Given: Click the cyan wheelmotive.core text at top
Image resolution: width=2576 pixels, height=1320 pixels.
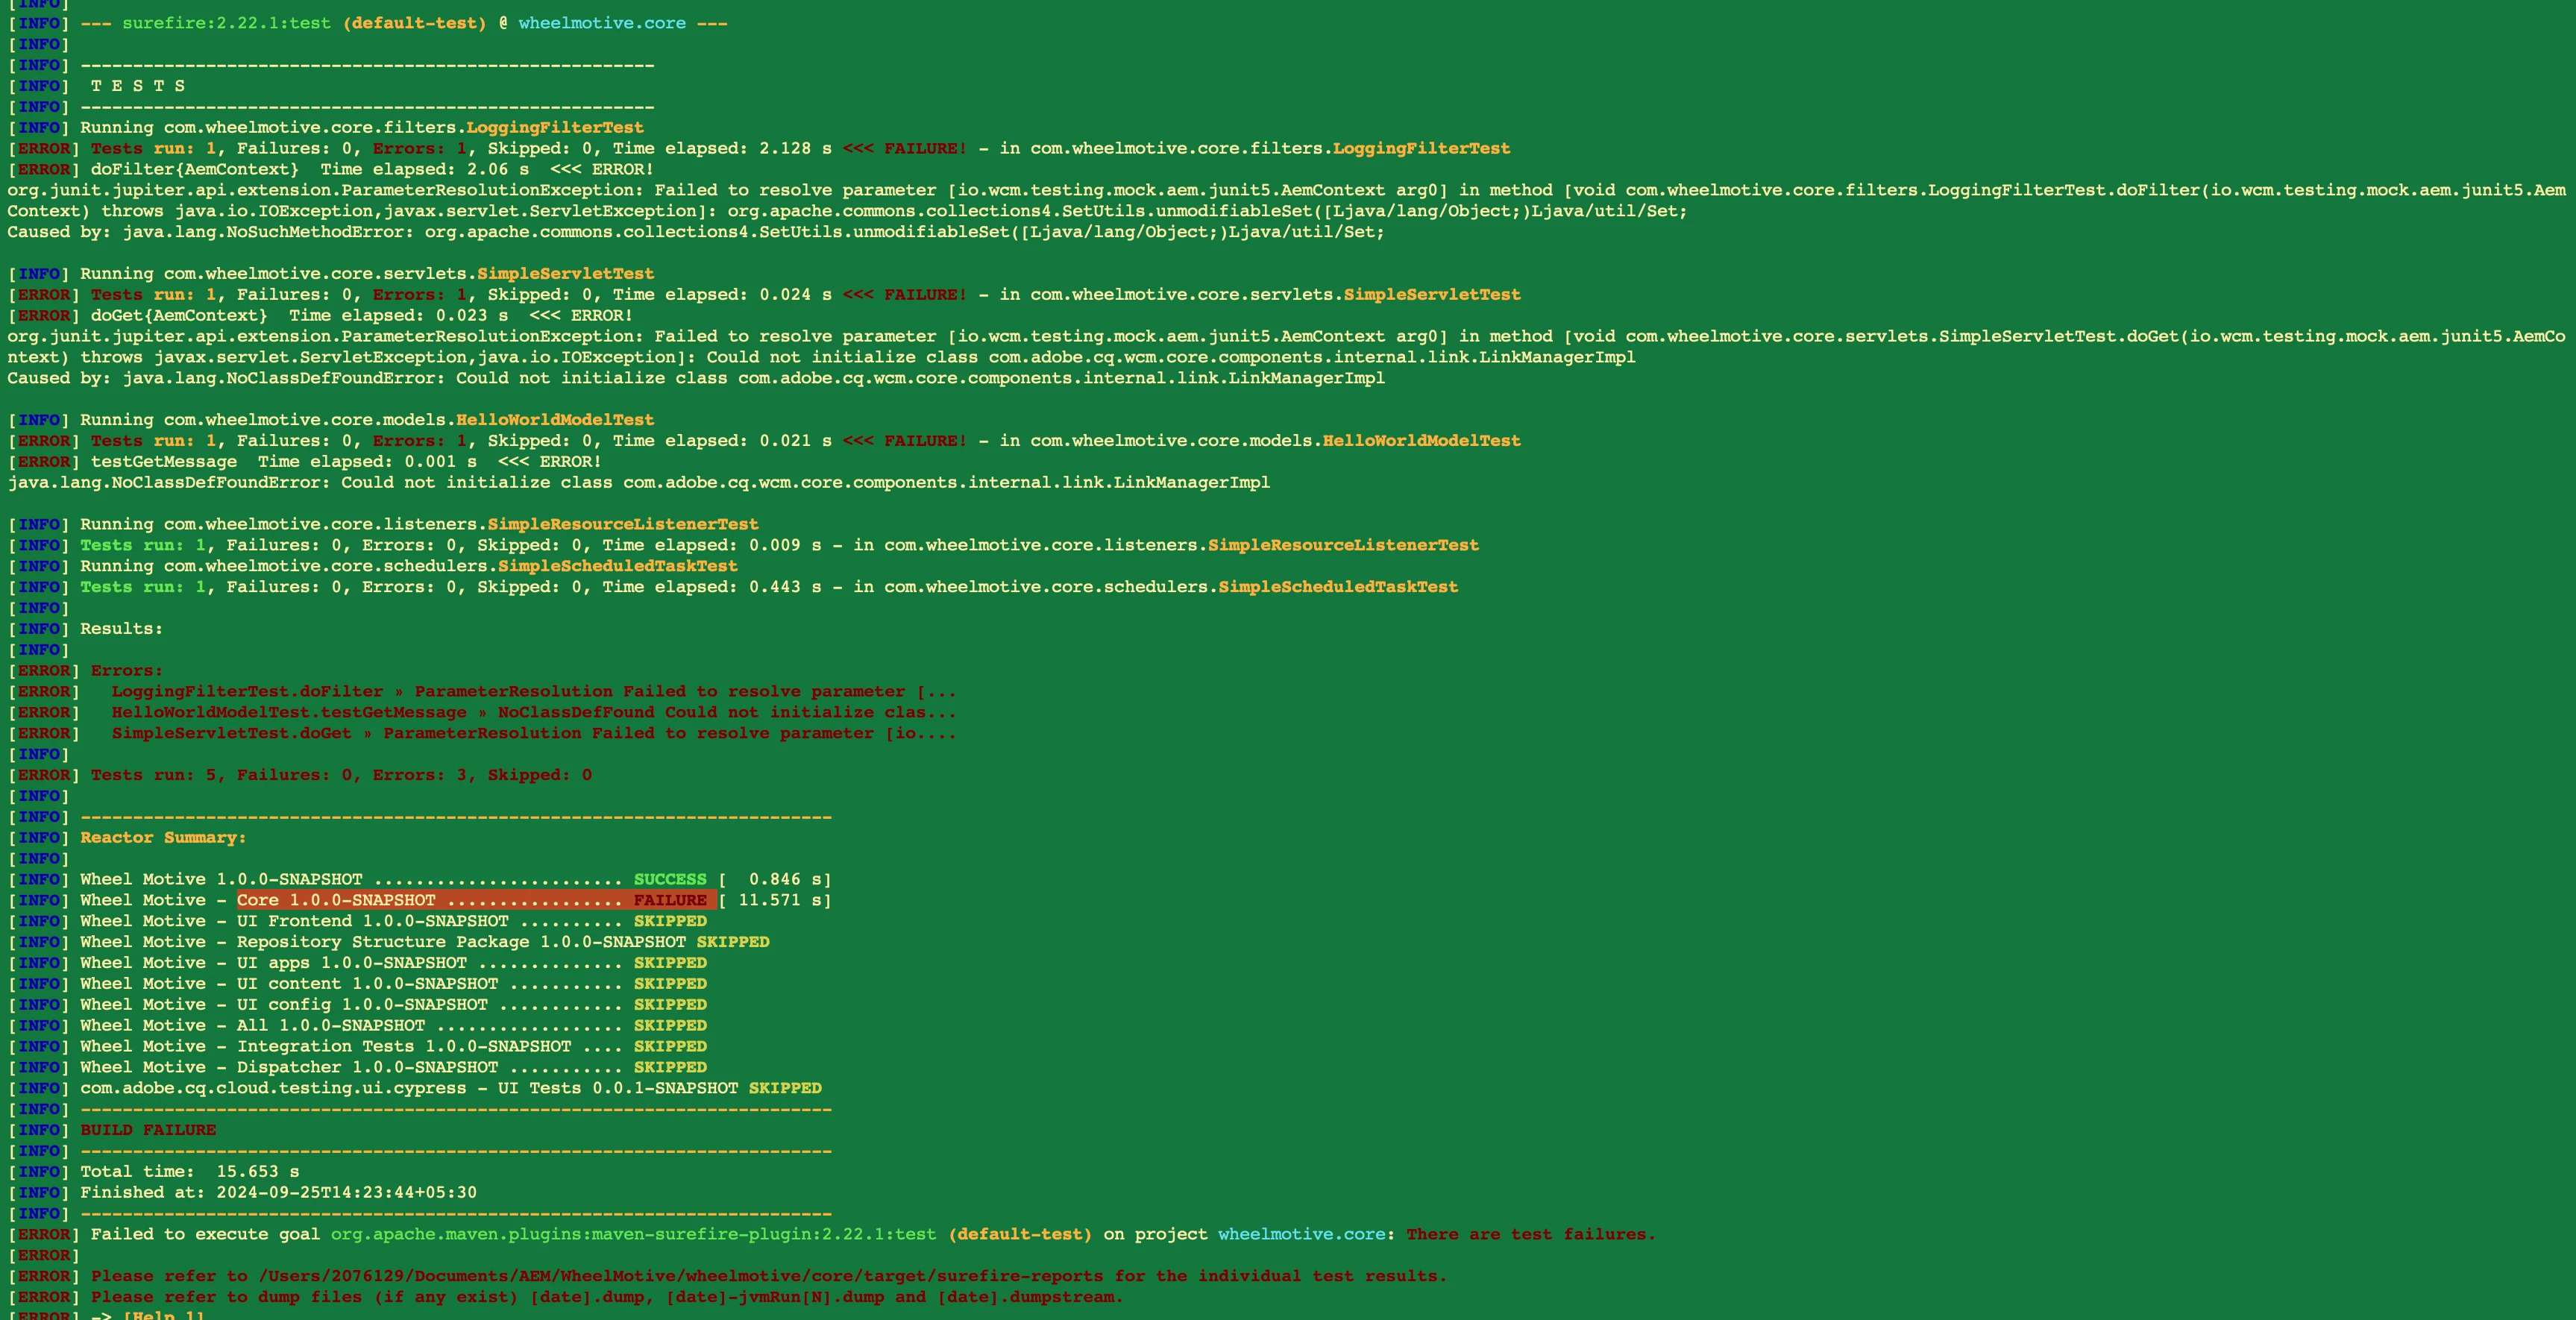Looking at the screenshot, I should click(x=601, y=23).
